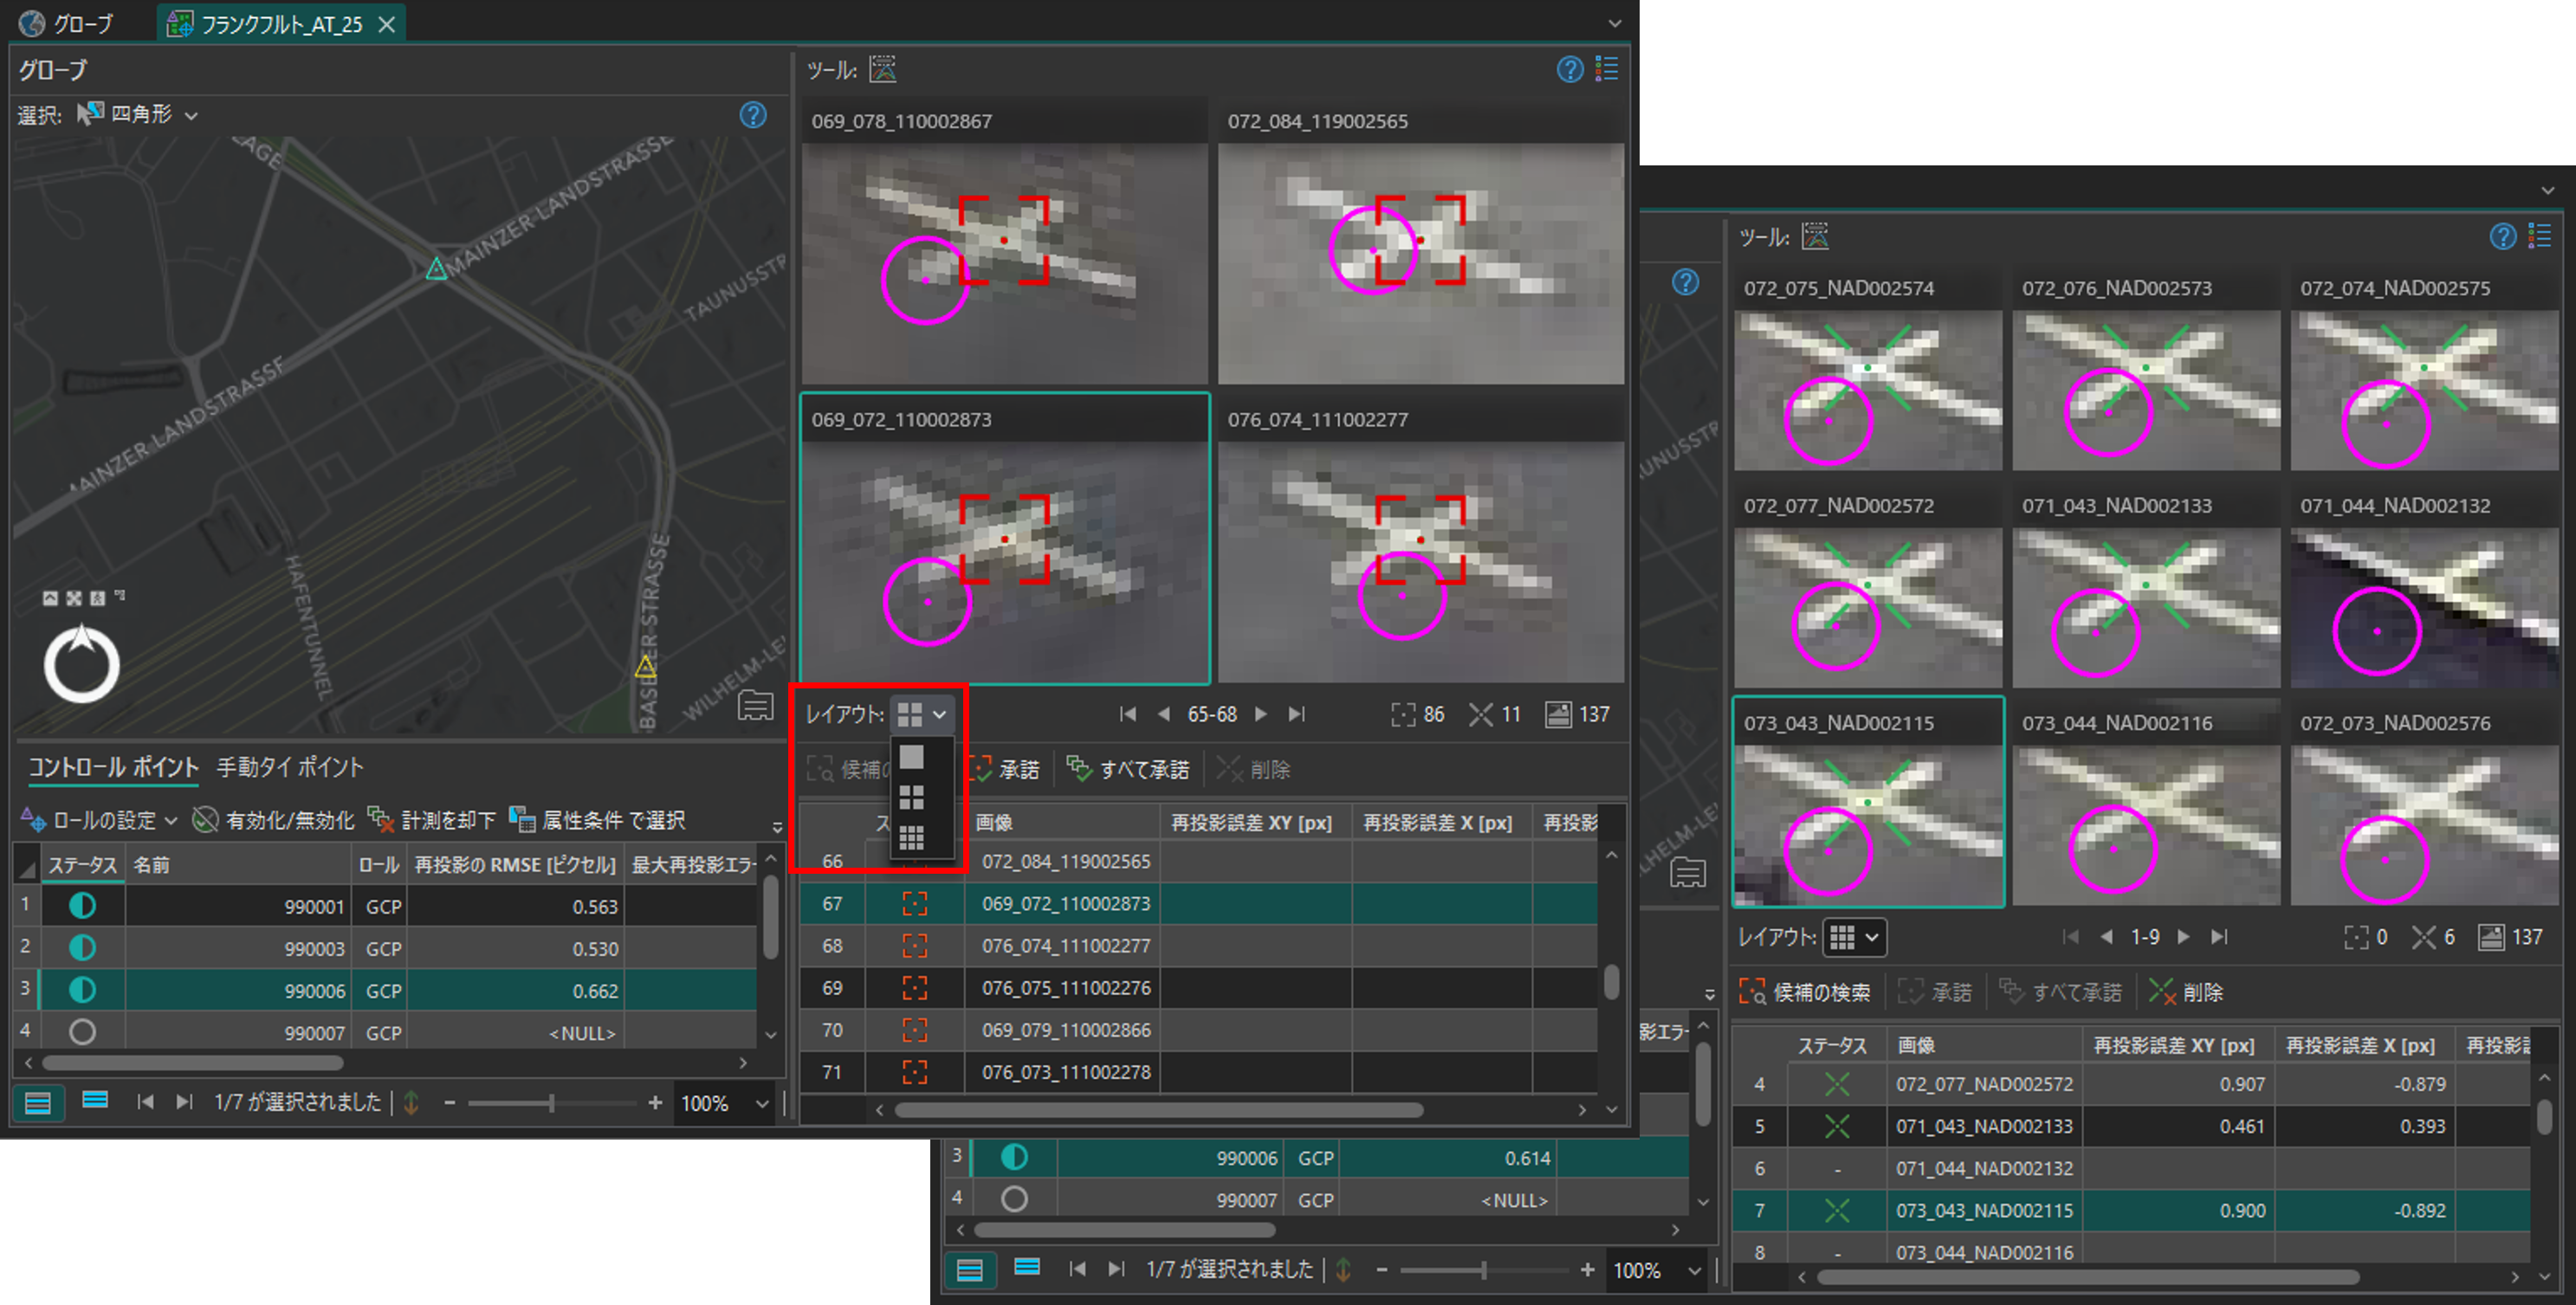
Task: Click down arrow of control point table scrollbar
Action: coord(771,1035)
